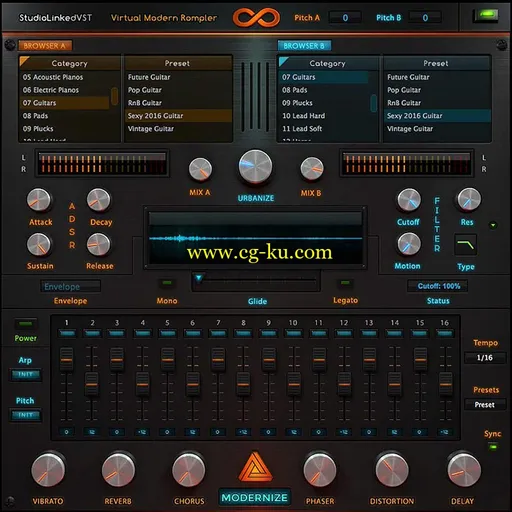Click the REVERB knob
The height and width of the screenshot is (512, 512).
pyautogui.click(x=118, y=470)
